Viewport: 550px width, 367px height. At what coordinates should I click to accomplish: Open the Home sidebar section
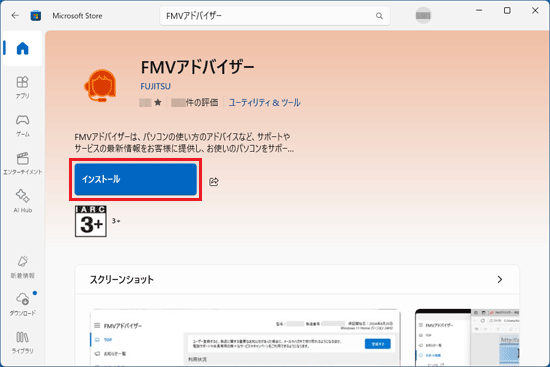coord(22,48)
